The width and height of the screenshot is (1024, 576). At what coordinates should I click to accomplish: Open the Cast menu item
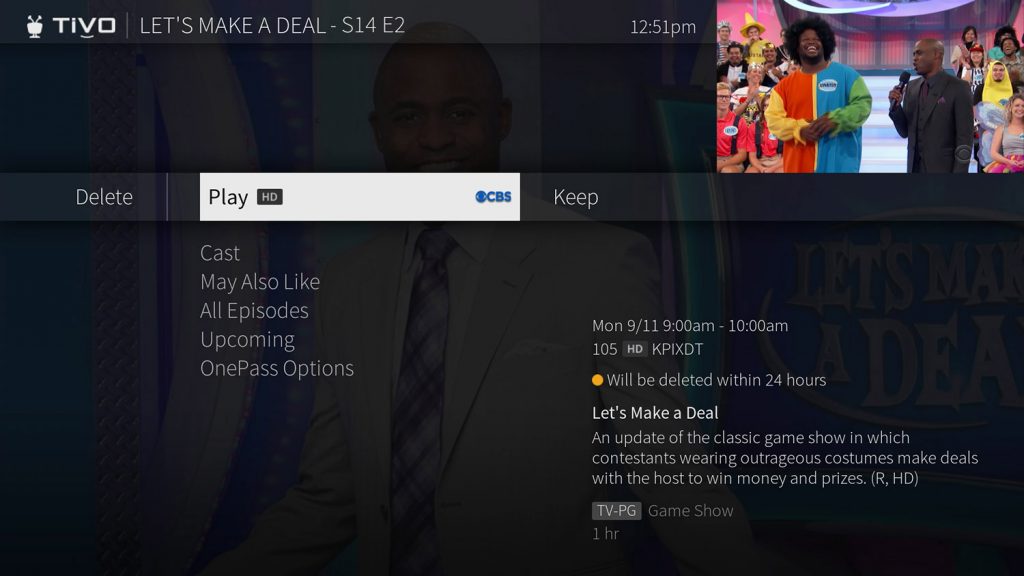[x=220, y=253]
